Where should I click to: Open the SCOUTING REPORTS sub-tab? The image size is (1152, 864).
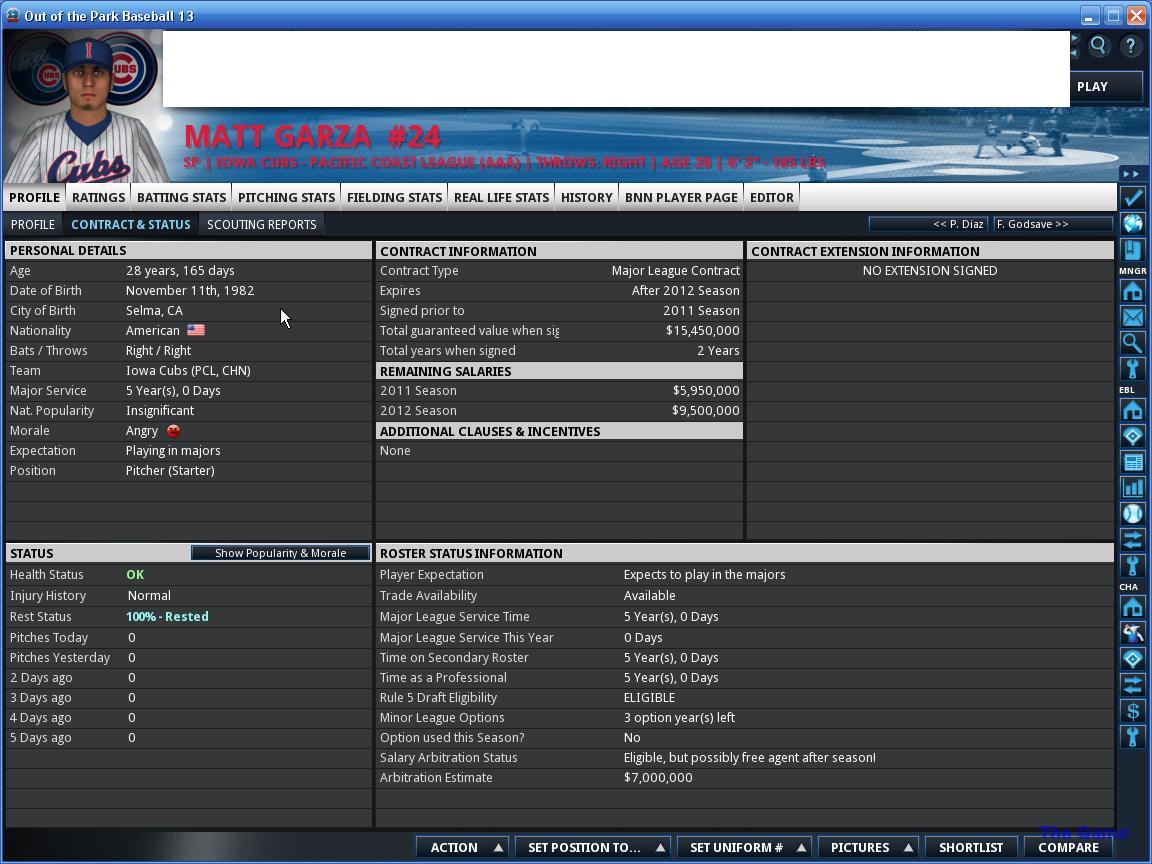tap(261, 224)
